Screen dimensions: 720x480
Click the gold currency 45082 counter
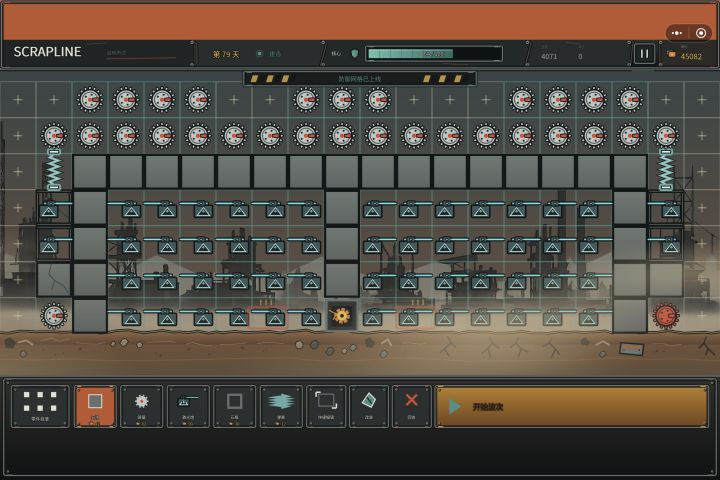click(685, 56)
